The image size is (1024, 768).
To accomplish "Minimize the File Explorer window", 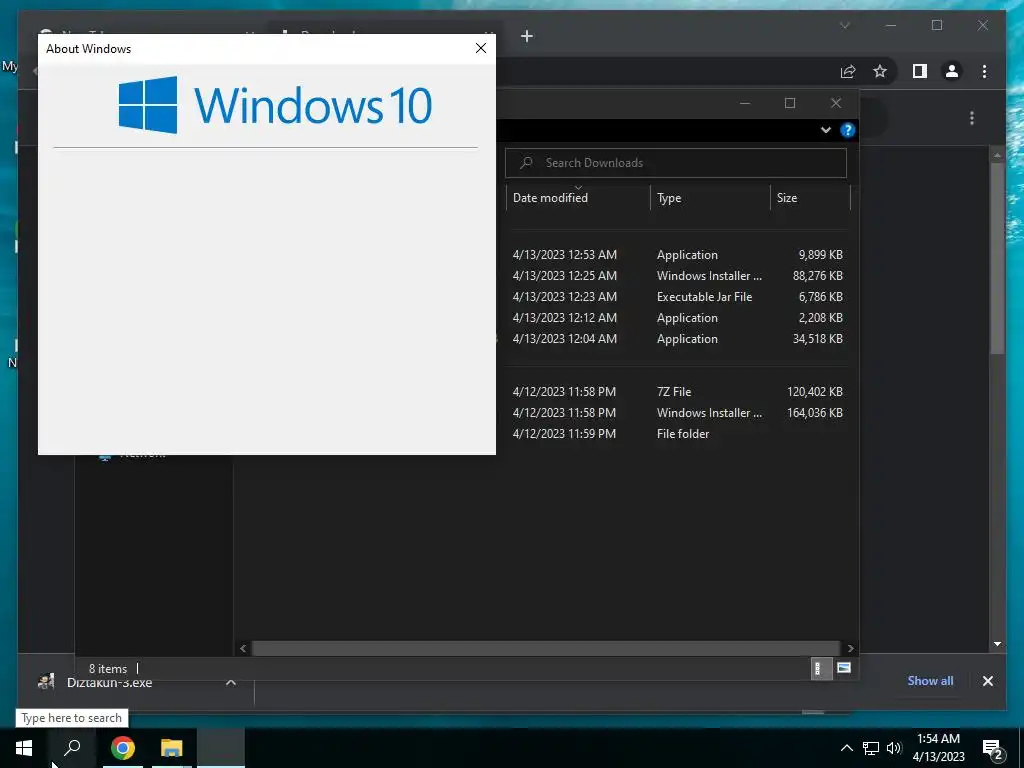I will point(744,103).
